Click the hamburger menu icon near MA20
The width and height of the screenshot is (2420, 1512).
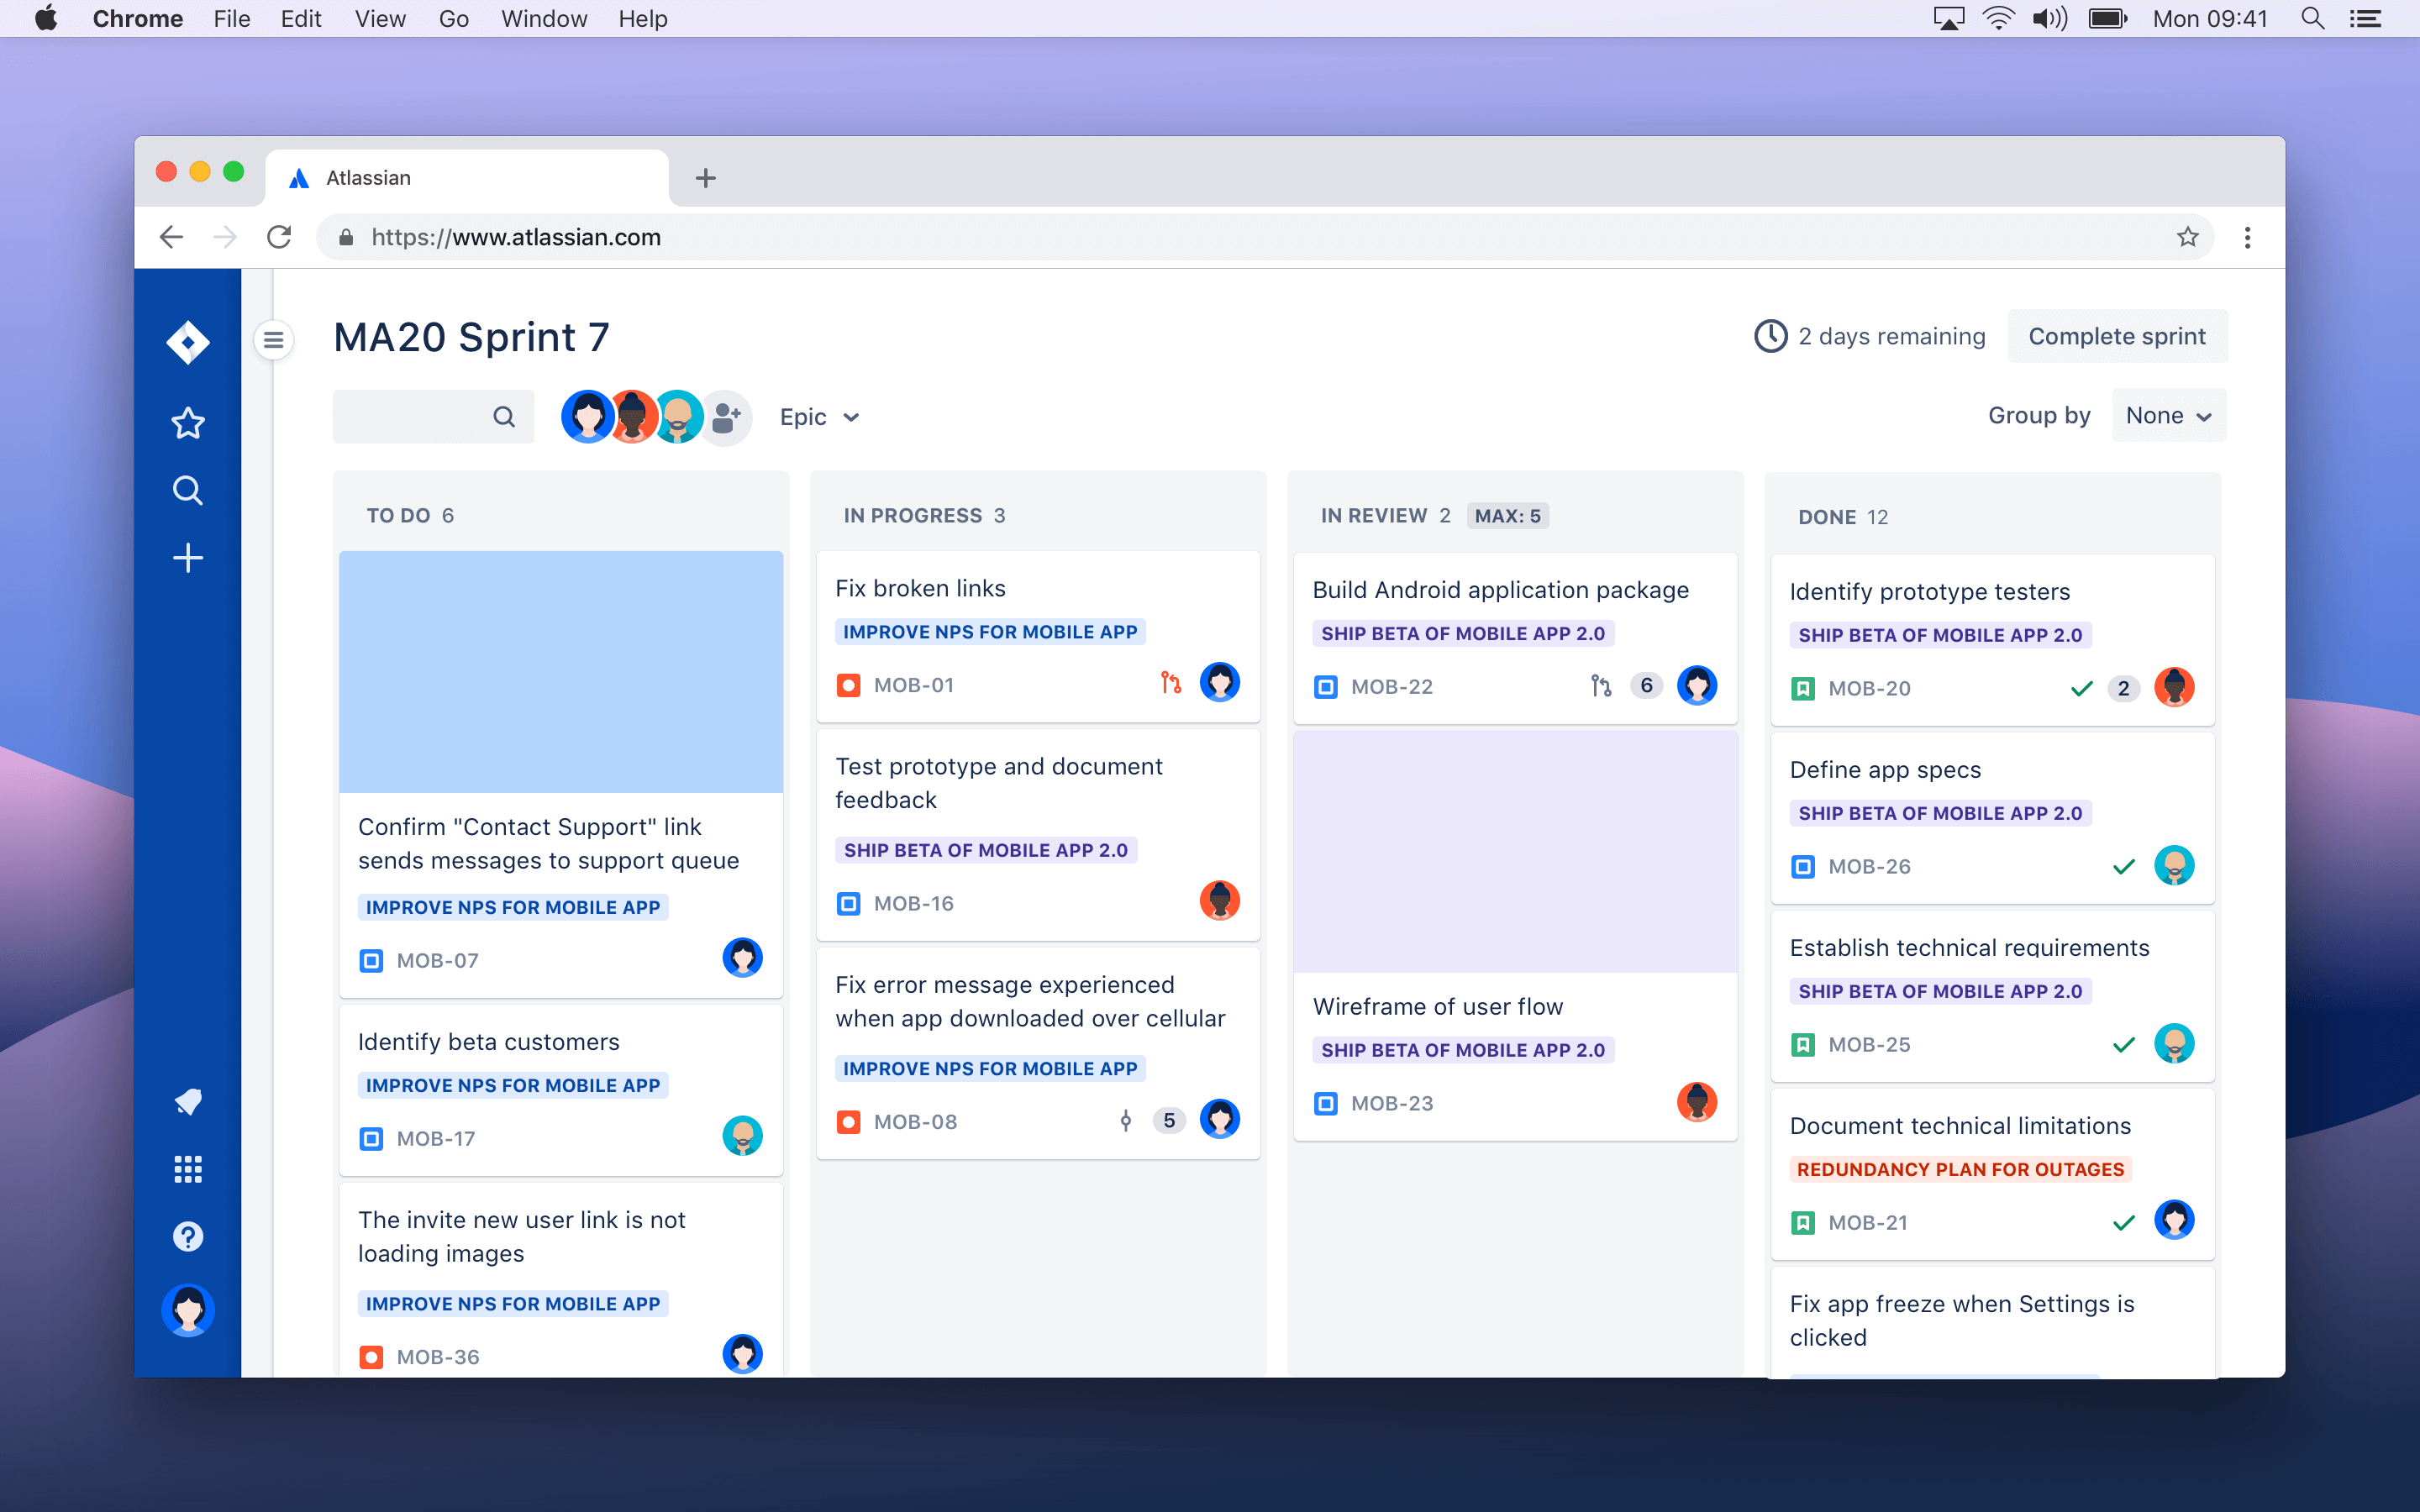pos(276,338)
